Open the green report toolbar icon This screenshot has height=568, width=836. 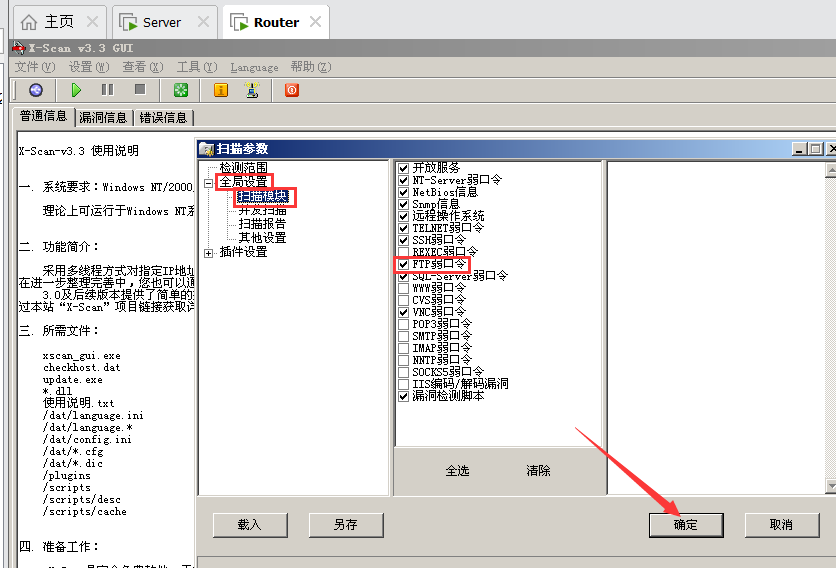[181, 90]
